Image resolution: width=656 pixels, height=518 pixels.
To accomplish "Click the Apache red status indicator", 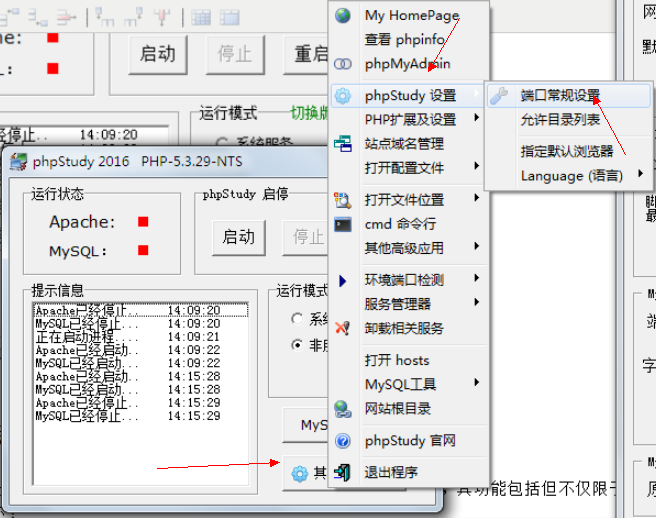I will (143, 222).
